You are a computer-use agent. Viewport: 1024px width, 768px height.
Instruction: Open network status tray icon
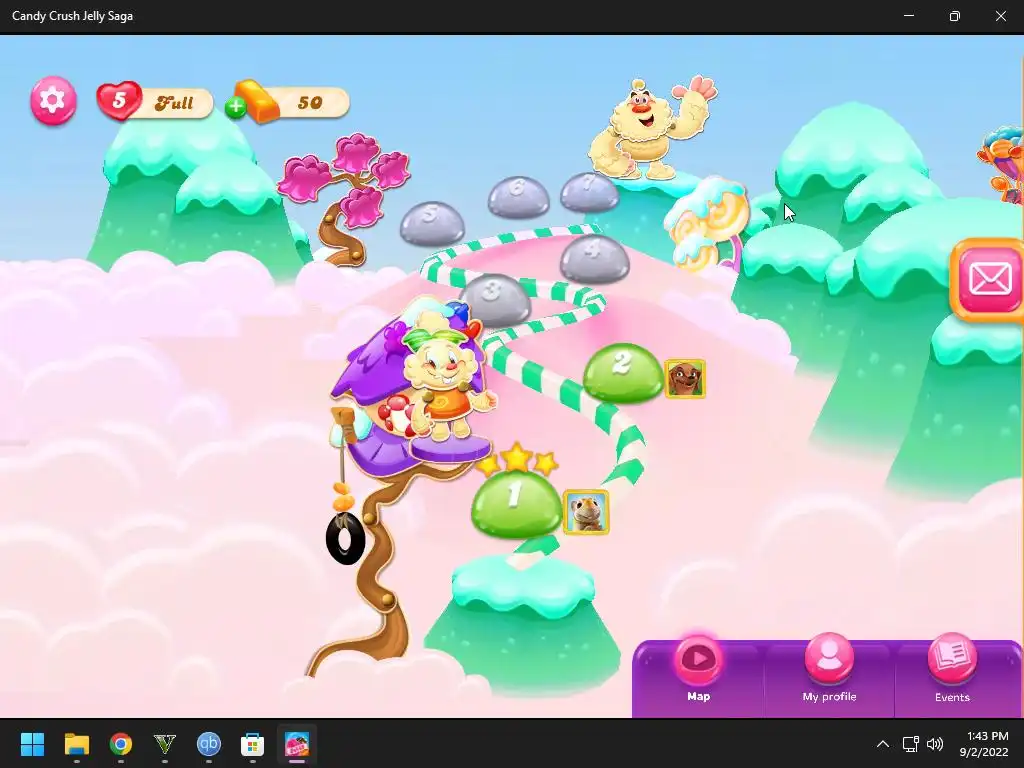[x=910, y=744]
